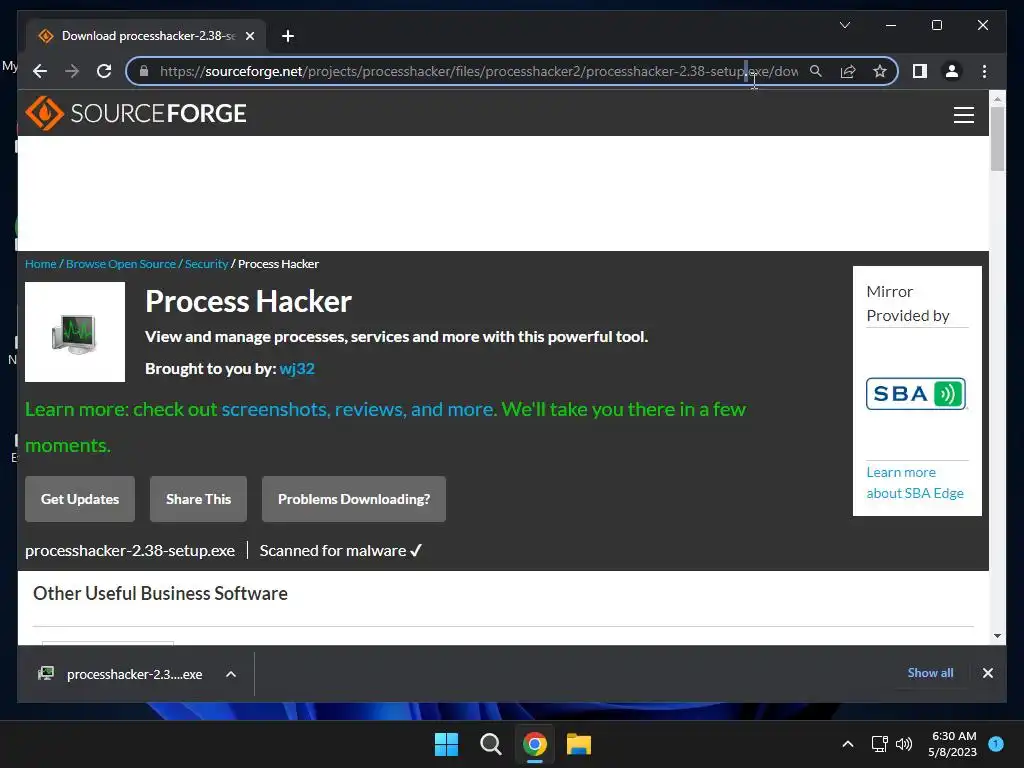The width and height of the screenshot is (1024, 768).
Task: Click the zoom magnifier in address bar
Action: coord(816,71)
